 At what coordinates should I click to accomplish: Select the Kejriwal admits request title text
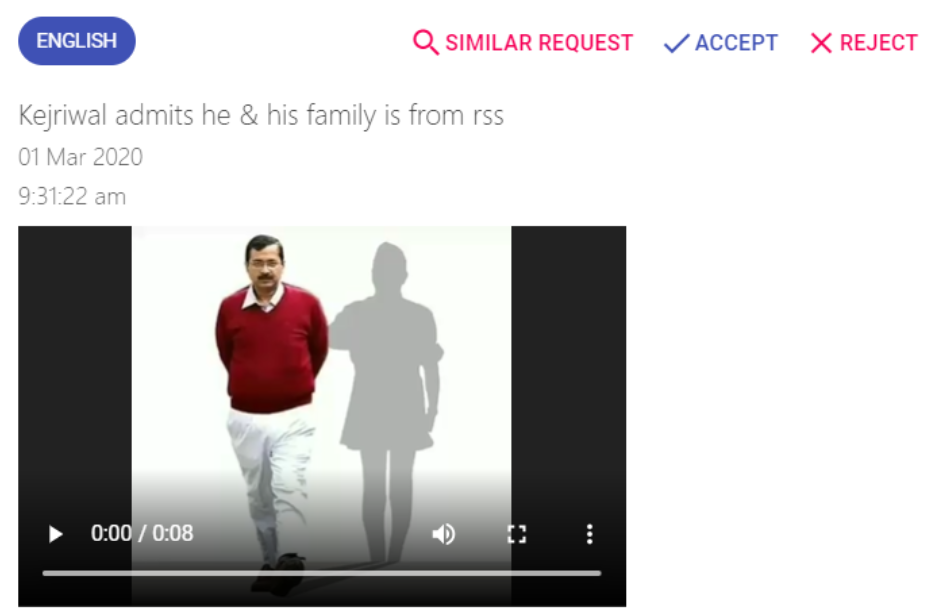click(x=261, y=115)
